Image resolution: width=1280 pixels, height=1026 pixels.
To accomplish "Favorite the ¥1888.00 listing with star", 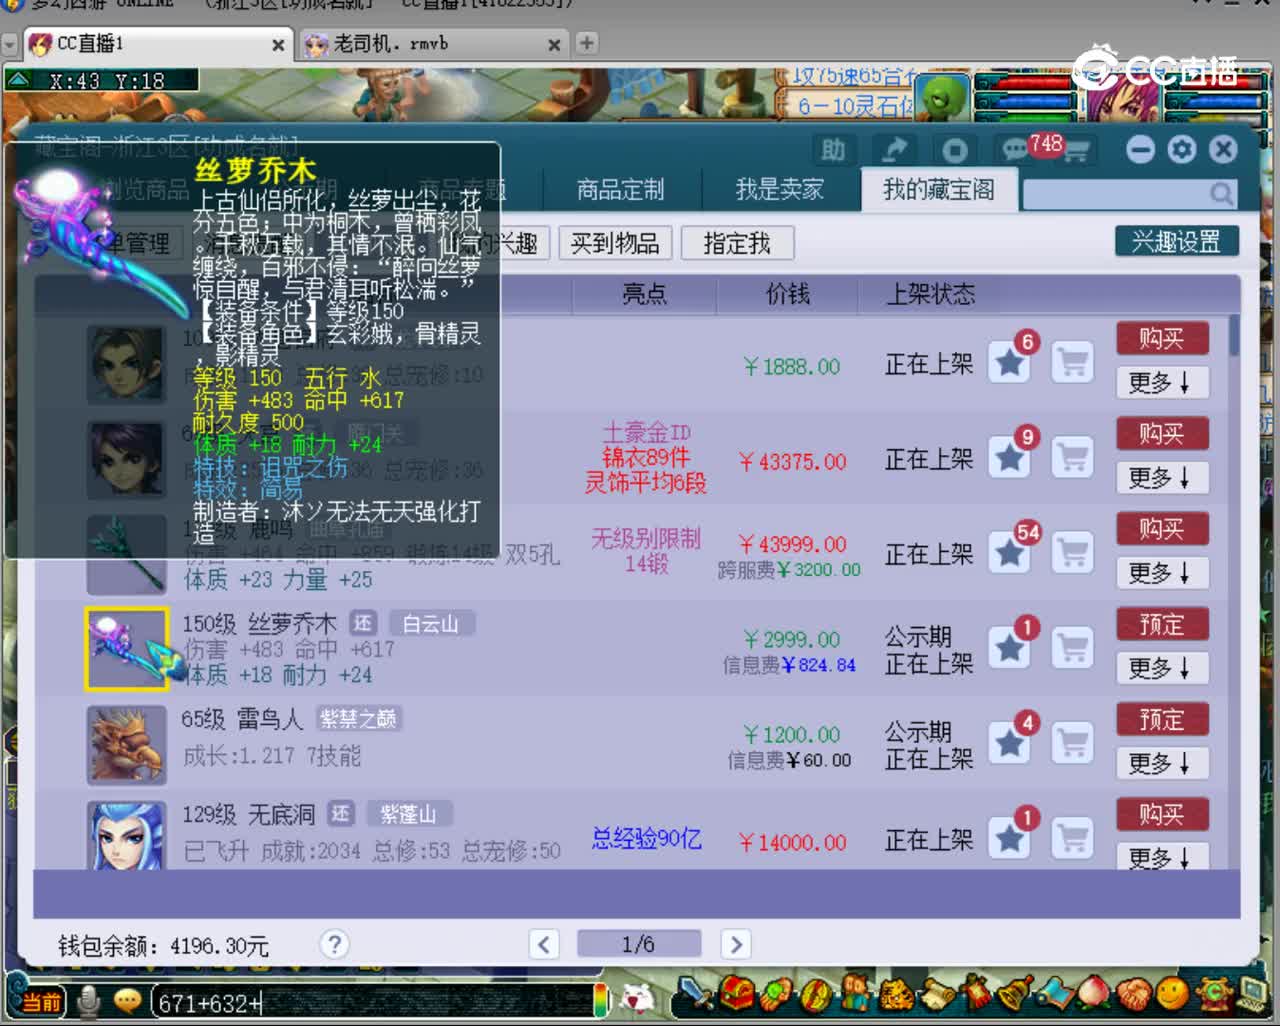I will 1010,363.
